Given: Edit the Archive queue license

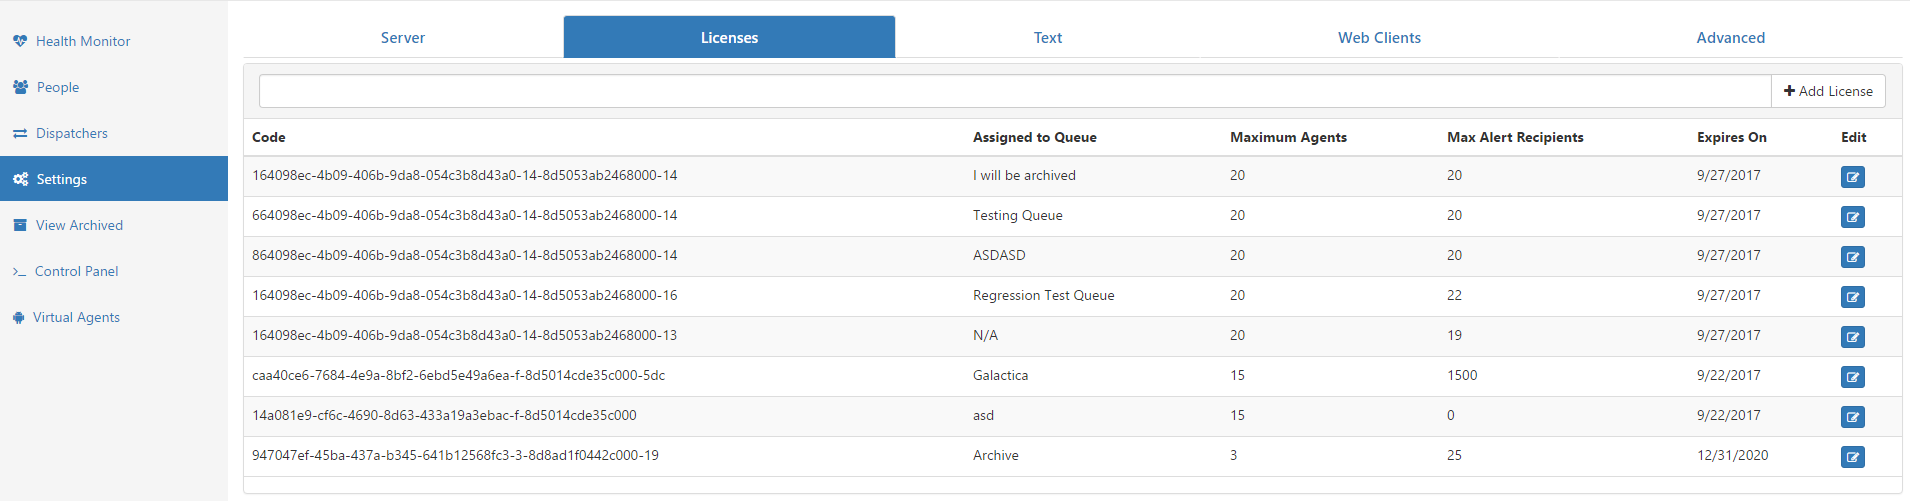Looking at the screenshot, I should [x=1852, y=457].
